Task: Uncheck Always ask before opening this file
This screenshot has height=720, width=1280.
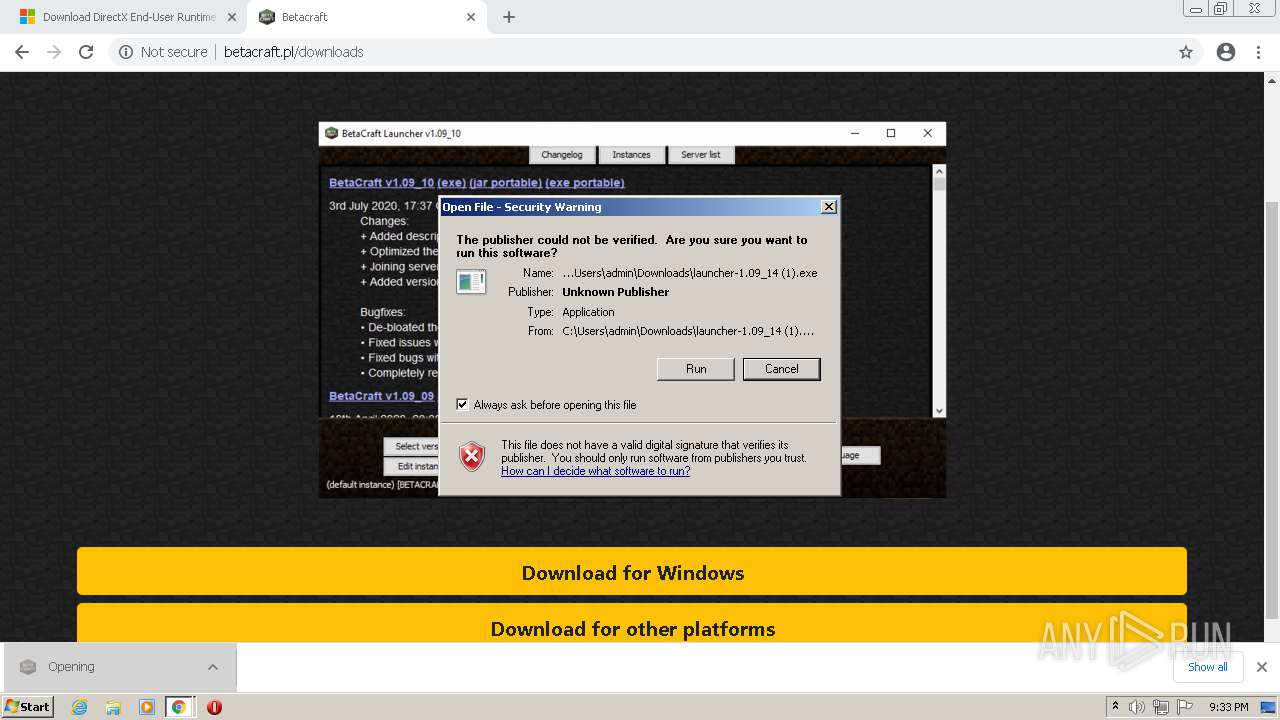Action: pos(462,404)
